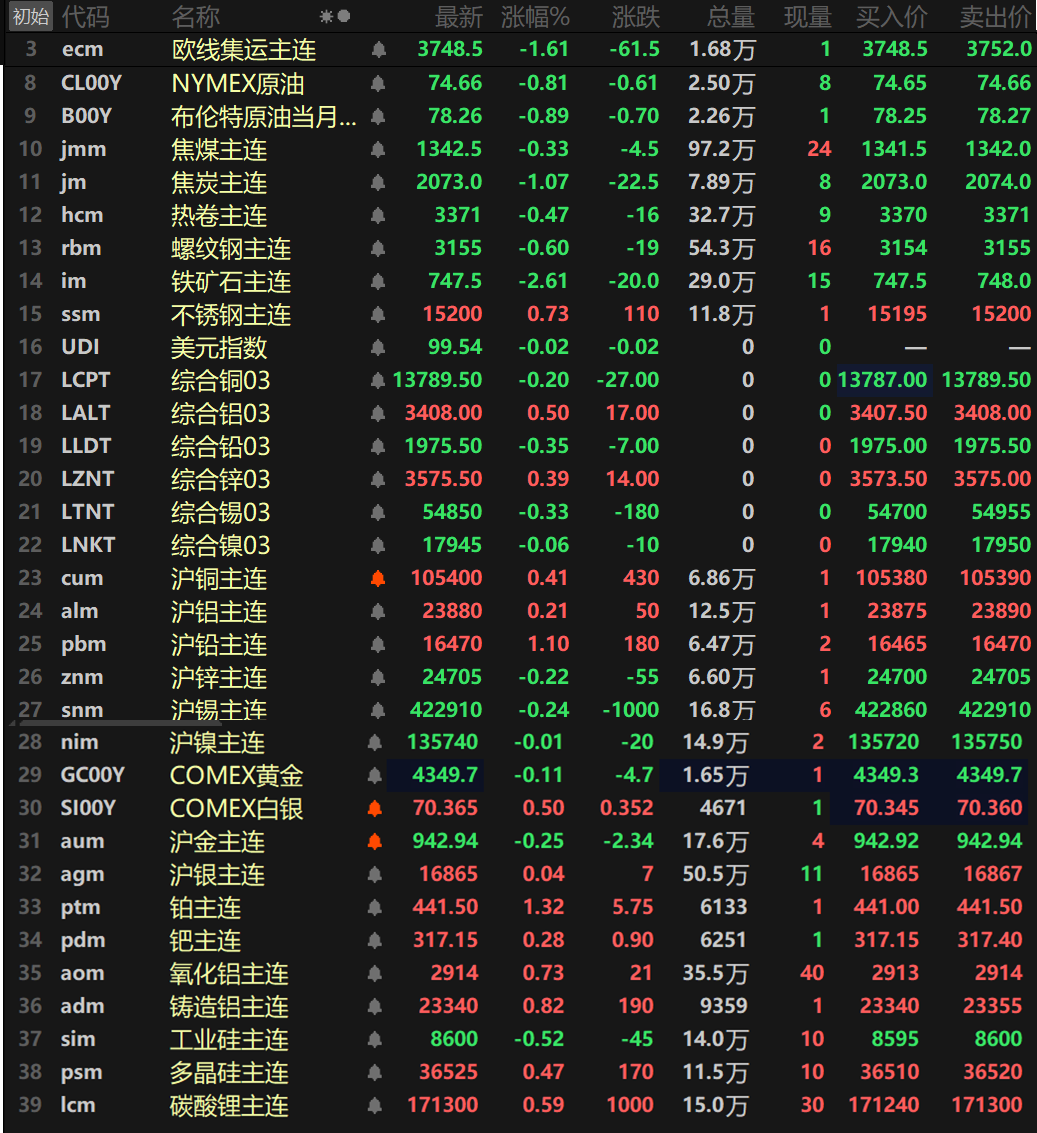Screen dimensions: 1037x1133
Task: Sort by 买入价 column header
Action: point(892,16)
